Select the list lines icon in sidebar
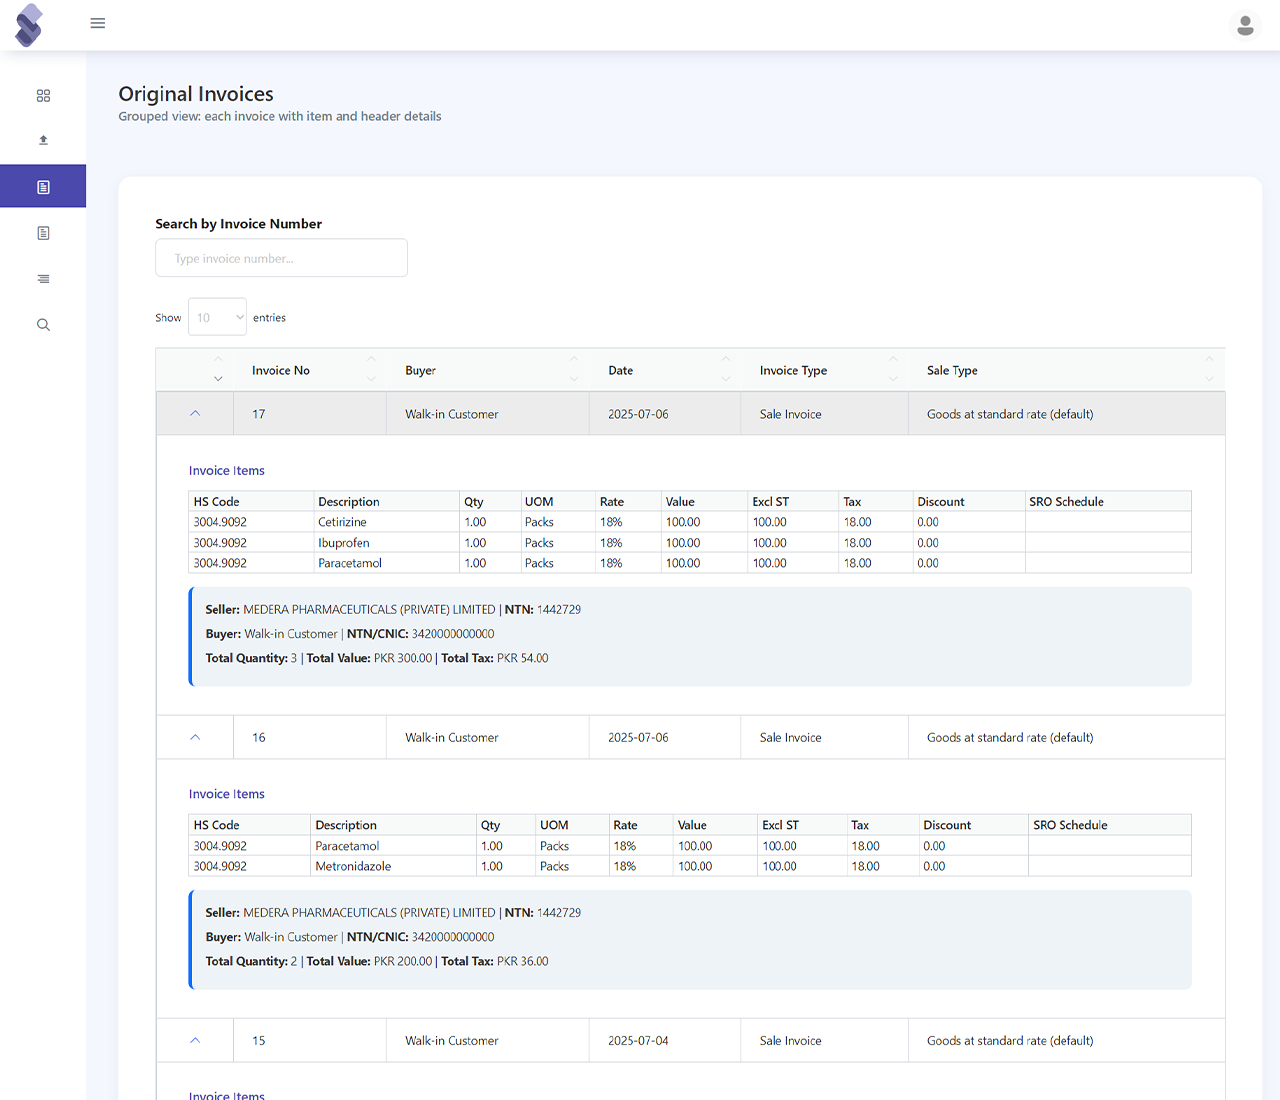Viewport: 1280px width, 1100px height. click(x=43, y=278)
